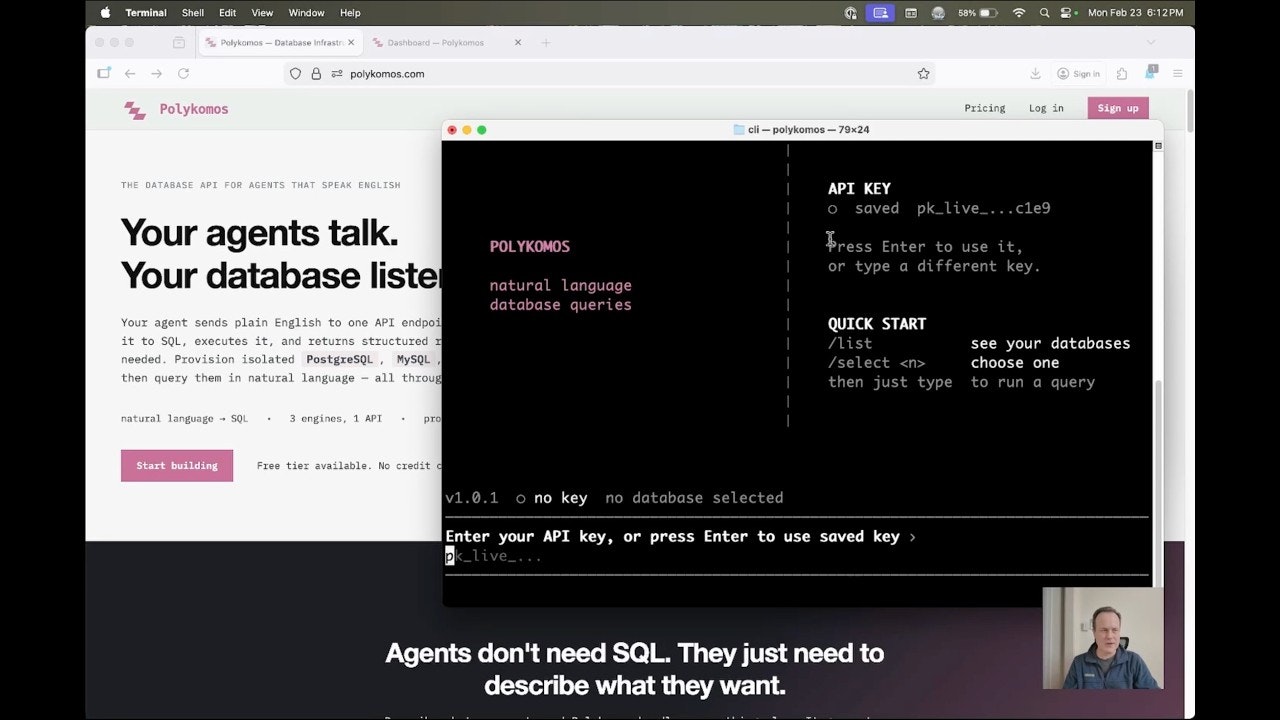Open the browser extensions puzzle icon
Image resolution: width=1280 pixels, height=720 pixels.
tap(1122, 73)
